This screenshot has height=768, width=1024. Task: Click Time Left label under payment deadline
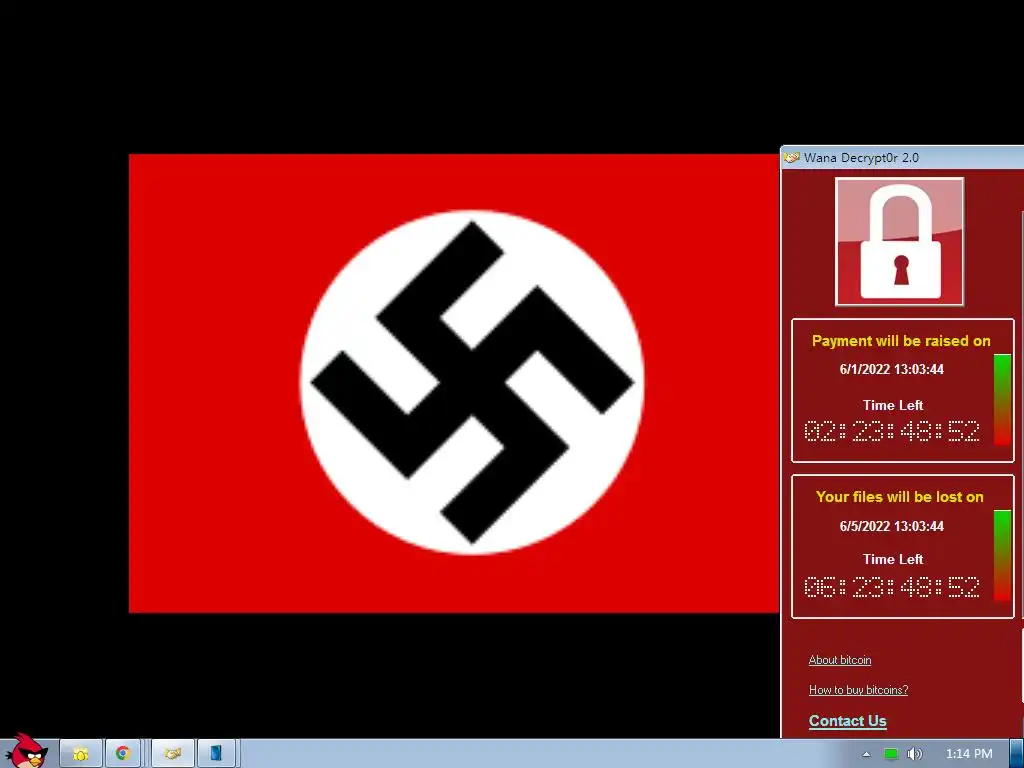[893, 406]
